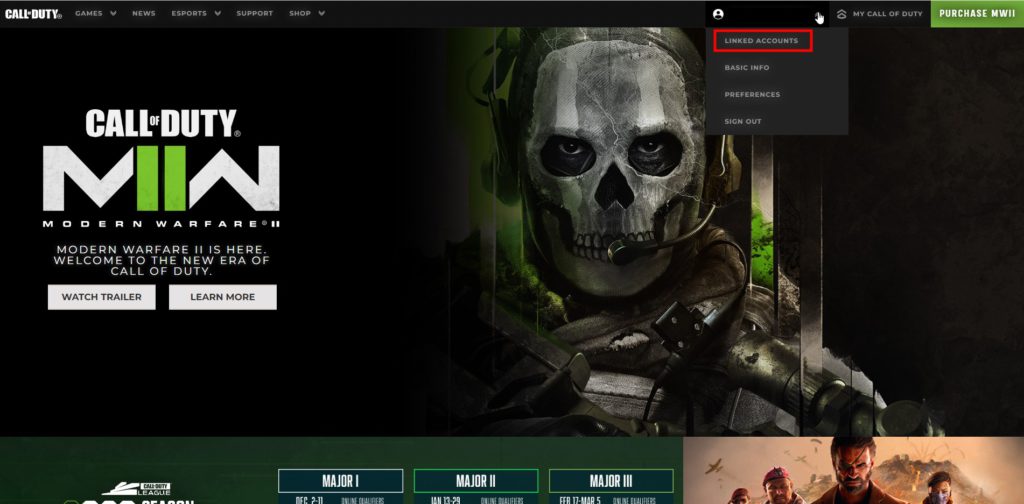Sign out using the account menu

coord(743,122)
